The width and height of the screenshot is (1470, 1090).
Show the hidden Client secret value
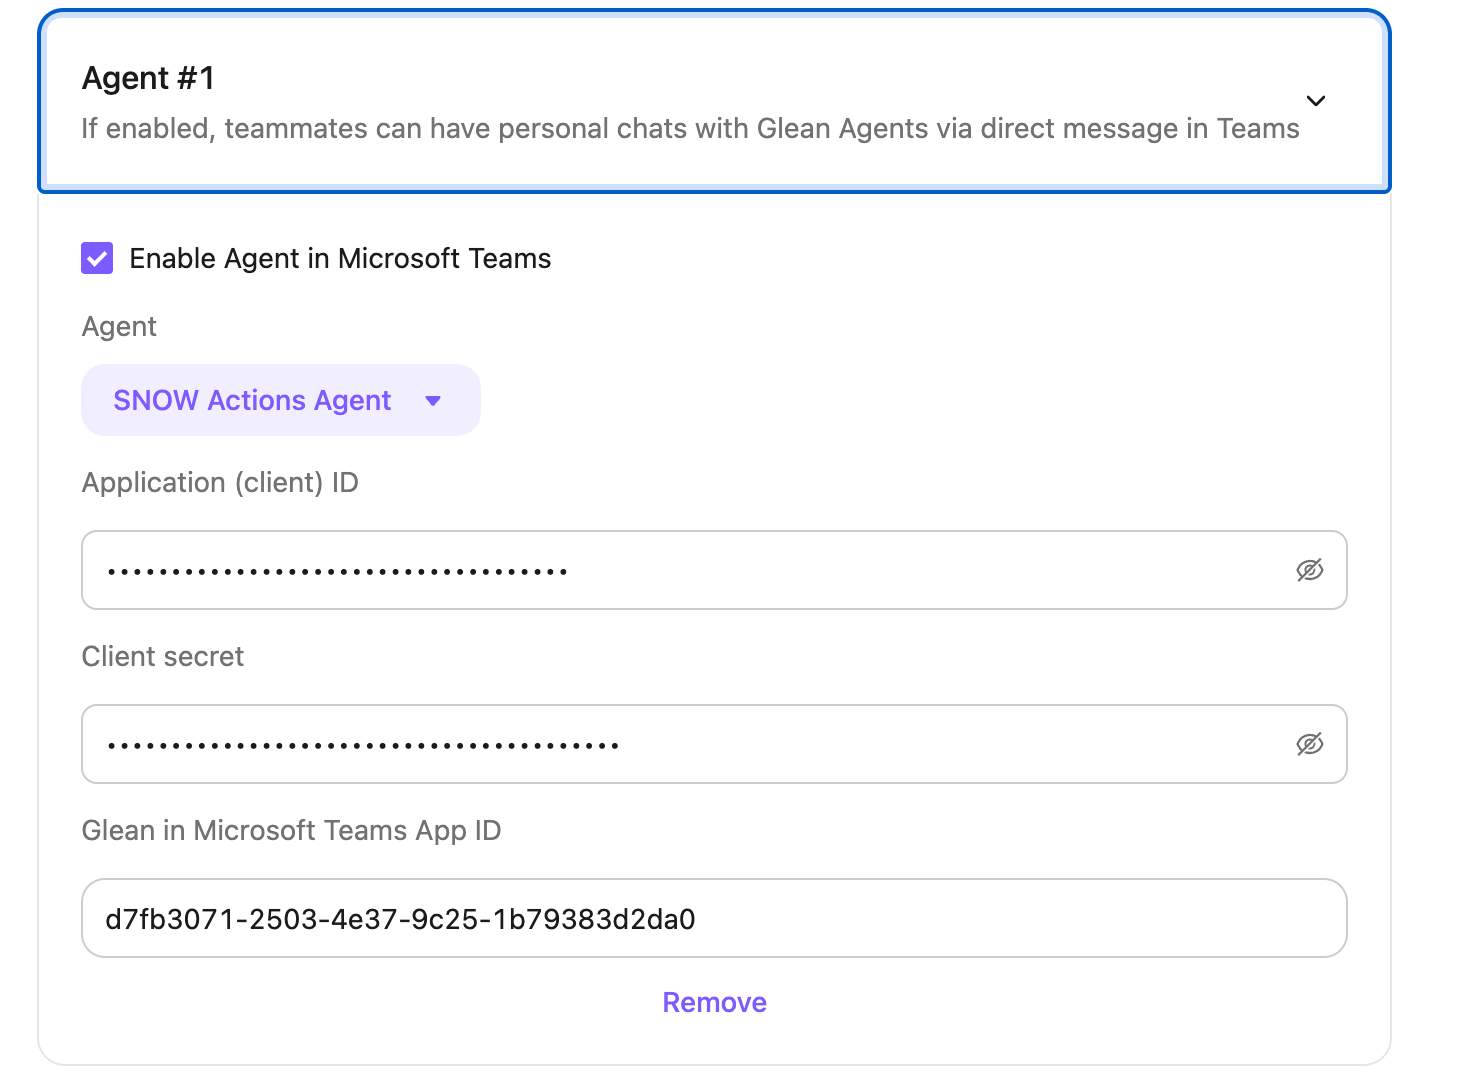(1310, 744)
